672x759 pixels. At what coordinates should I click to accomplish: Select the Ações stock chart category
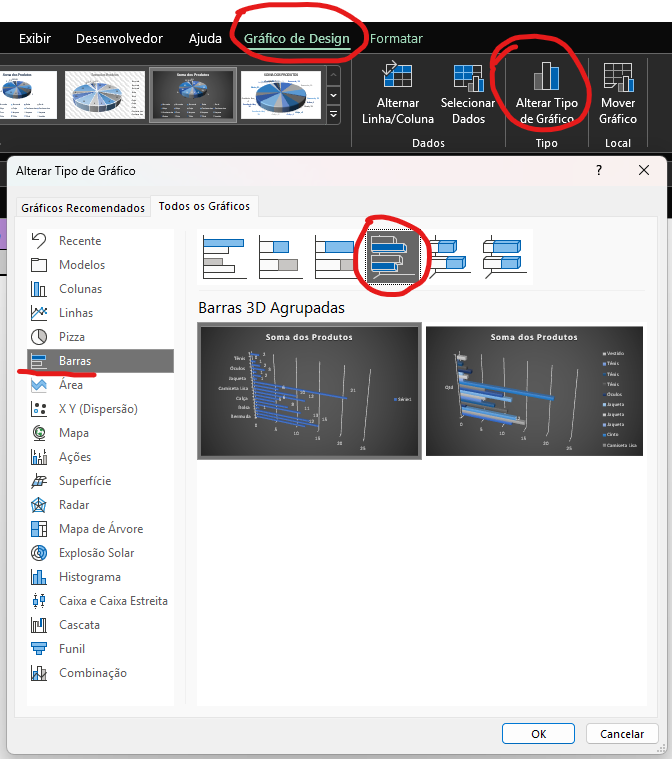(x=100, y=457)
